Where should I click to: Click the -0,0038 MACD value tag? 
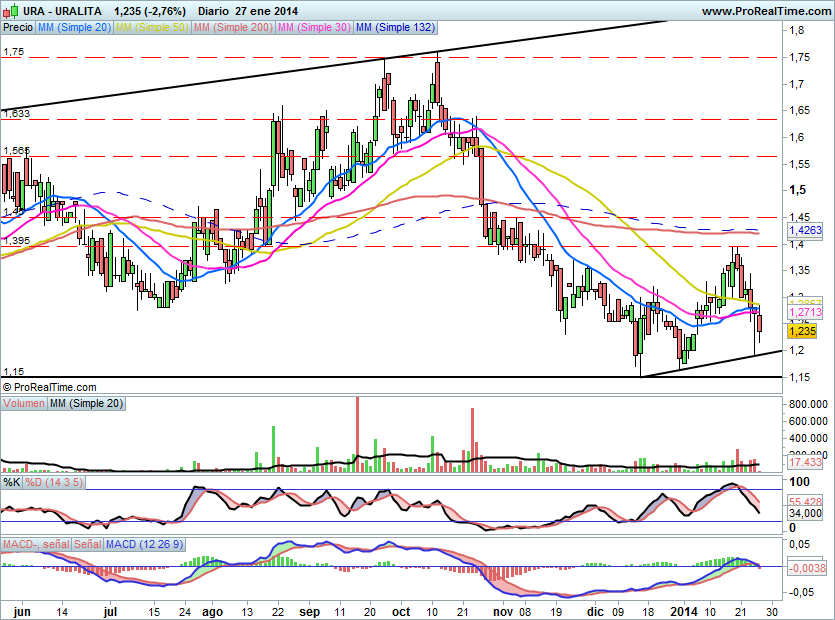[806, 567]
